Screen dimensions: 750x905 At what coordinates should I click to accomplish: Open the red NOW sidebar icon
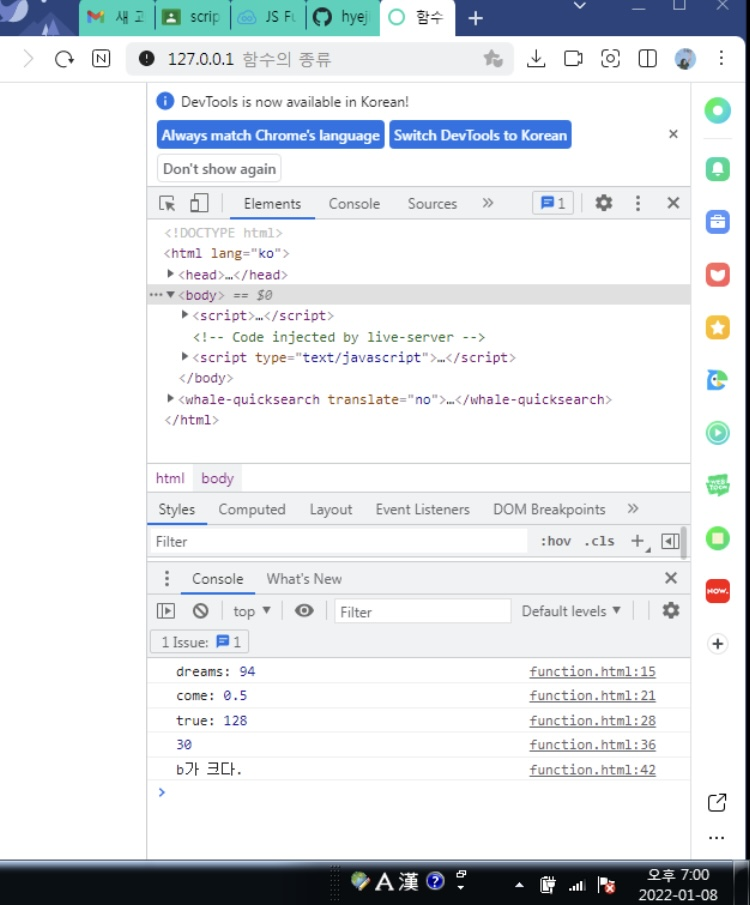[x=718, y=591]
